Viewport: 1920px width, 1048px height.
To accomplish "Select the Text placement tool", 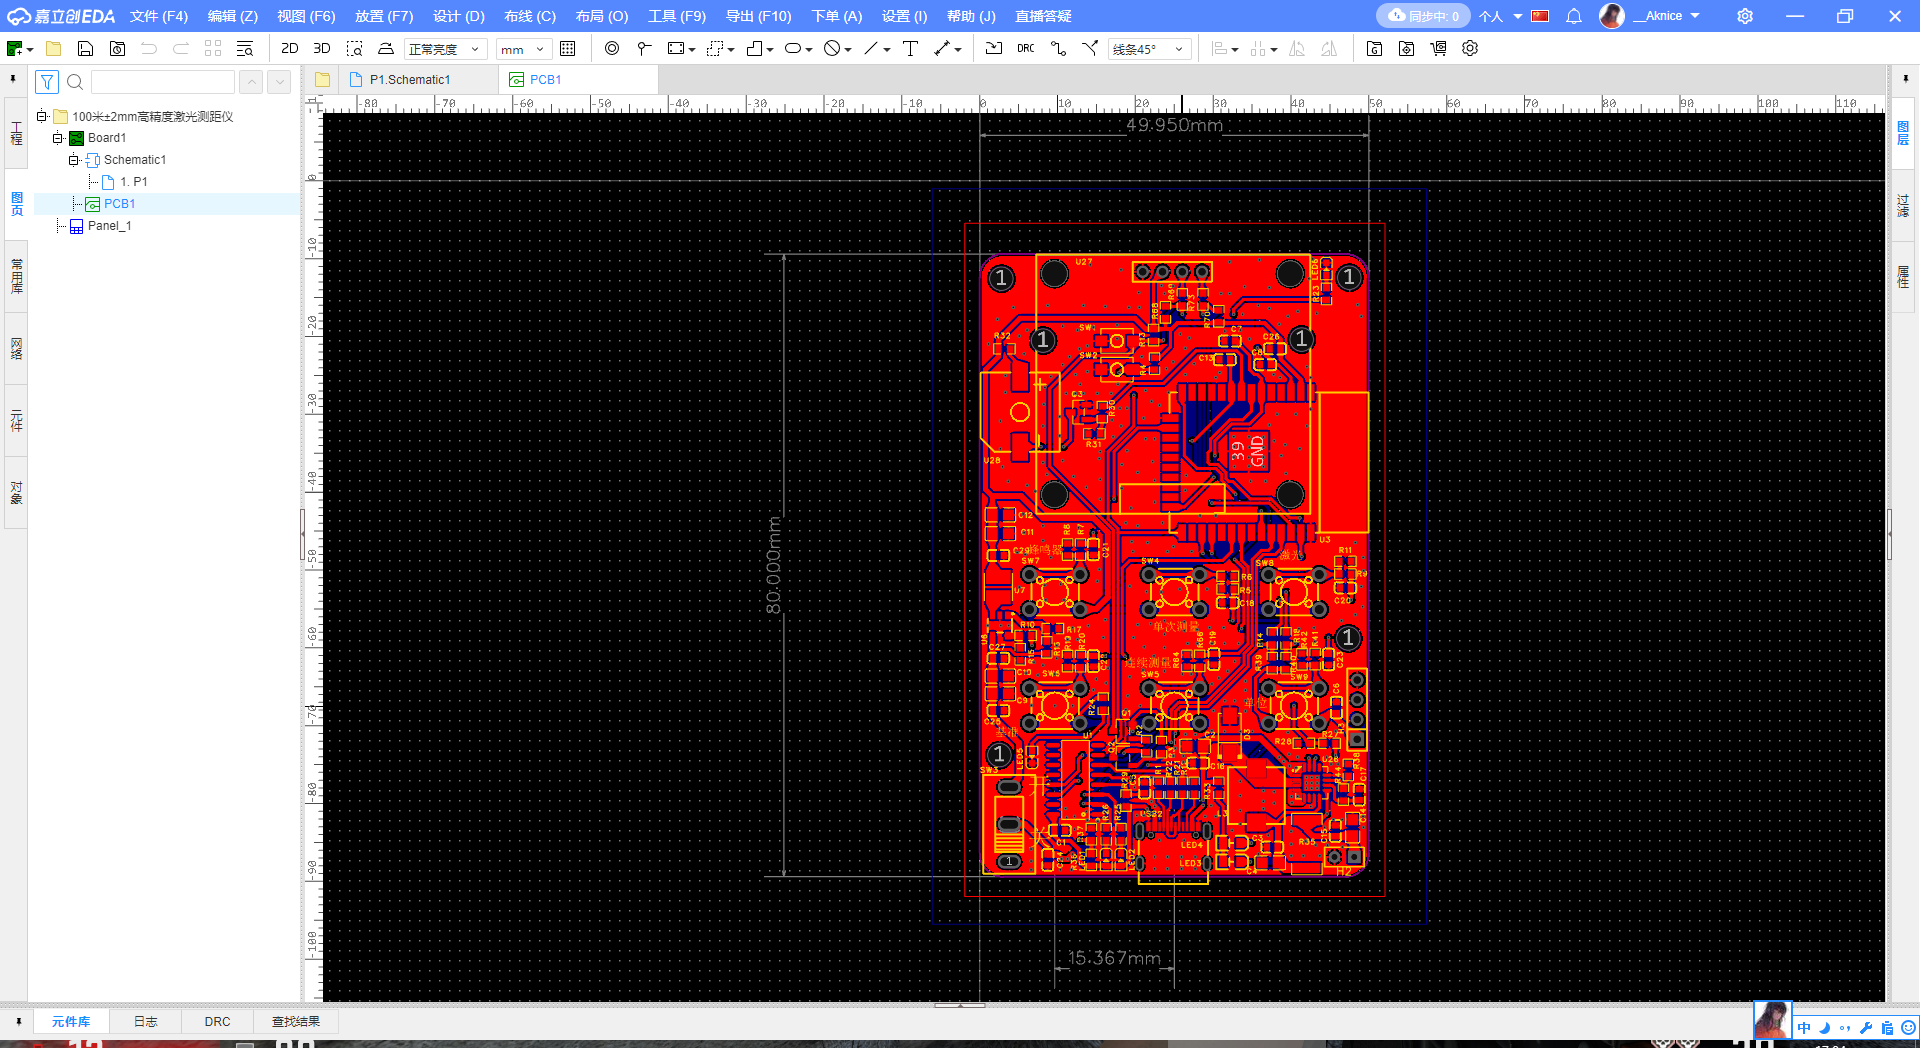I will click(910, 48).
